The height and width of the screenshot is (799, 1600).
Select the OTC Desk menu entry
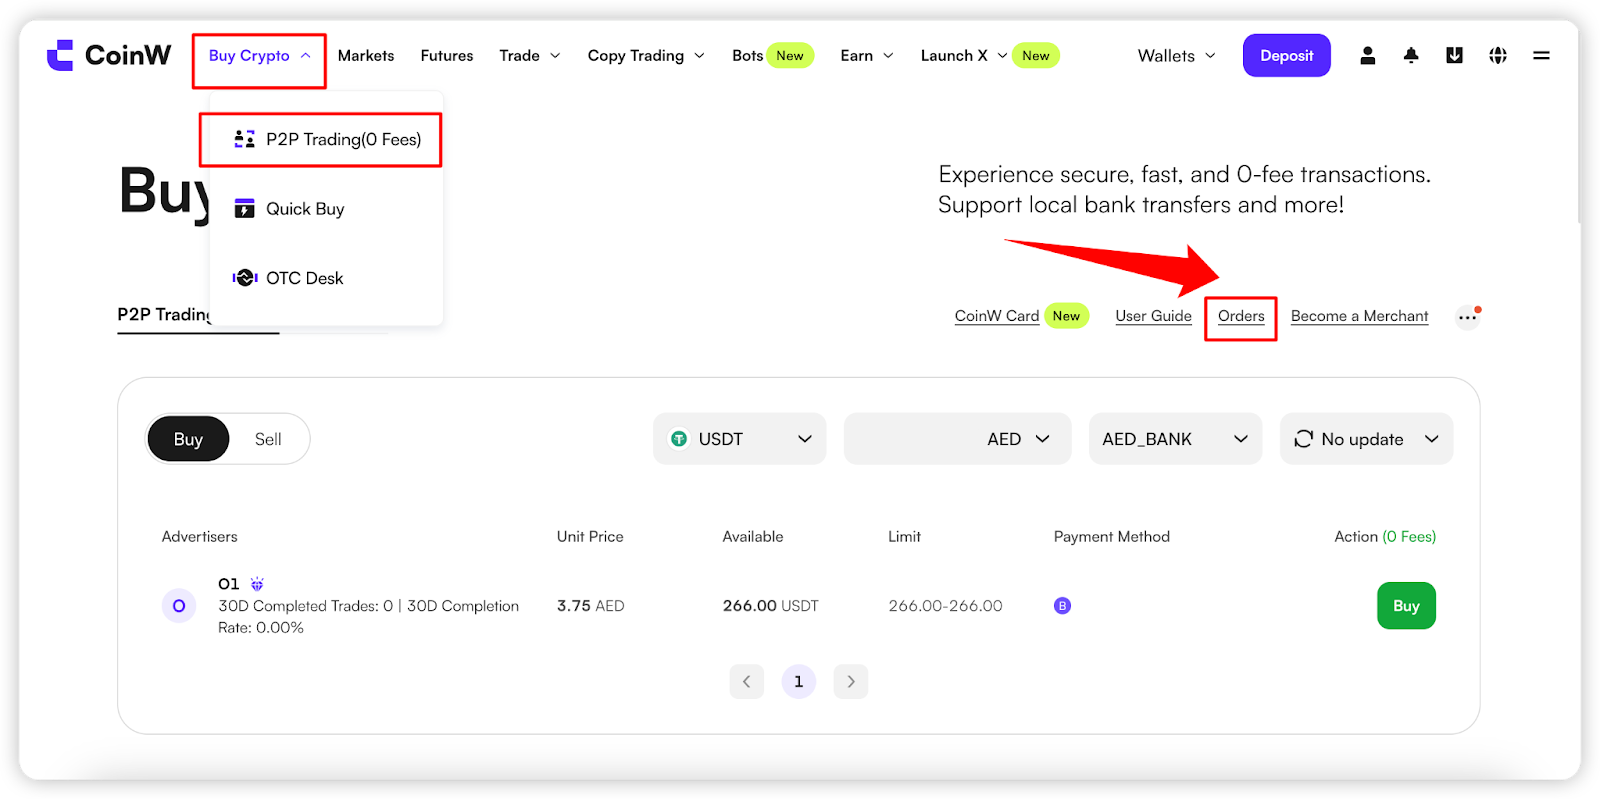coord(326,277)
